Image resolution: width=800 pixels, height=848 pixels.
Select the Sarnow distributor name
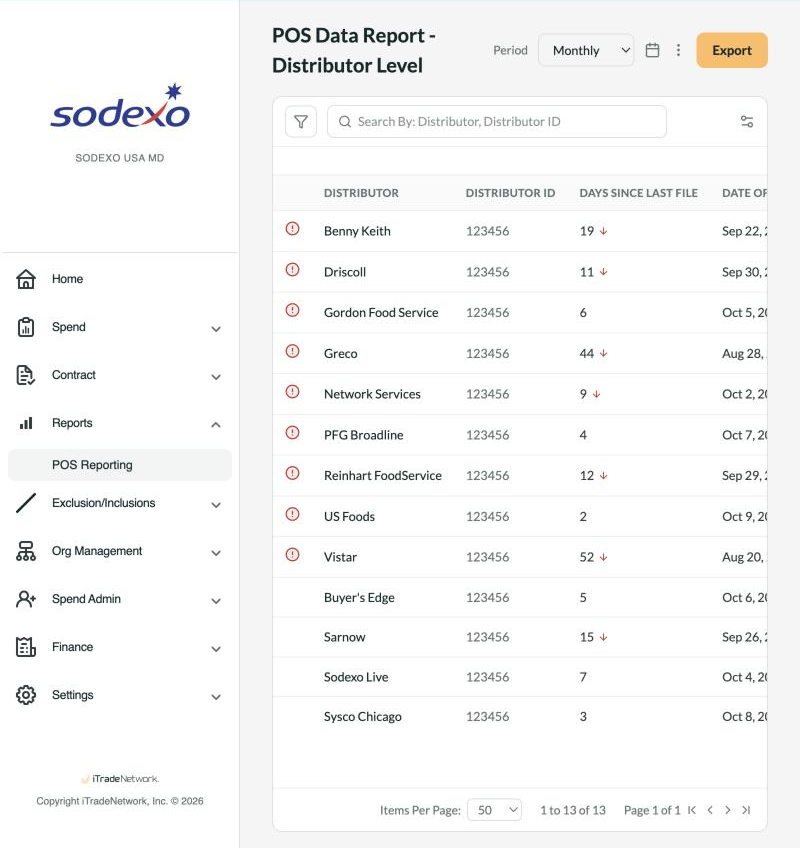(345, 637)
